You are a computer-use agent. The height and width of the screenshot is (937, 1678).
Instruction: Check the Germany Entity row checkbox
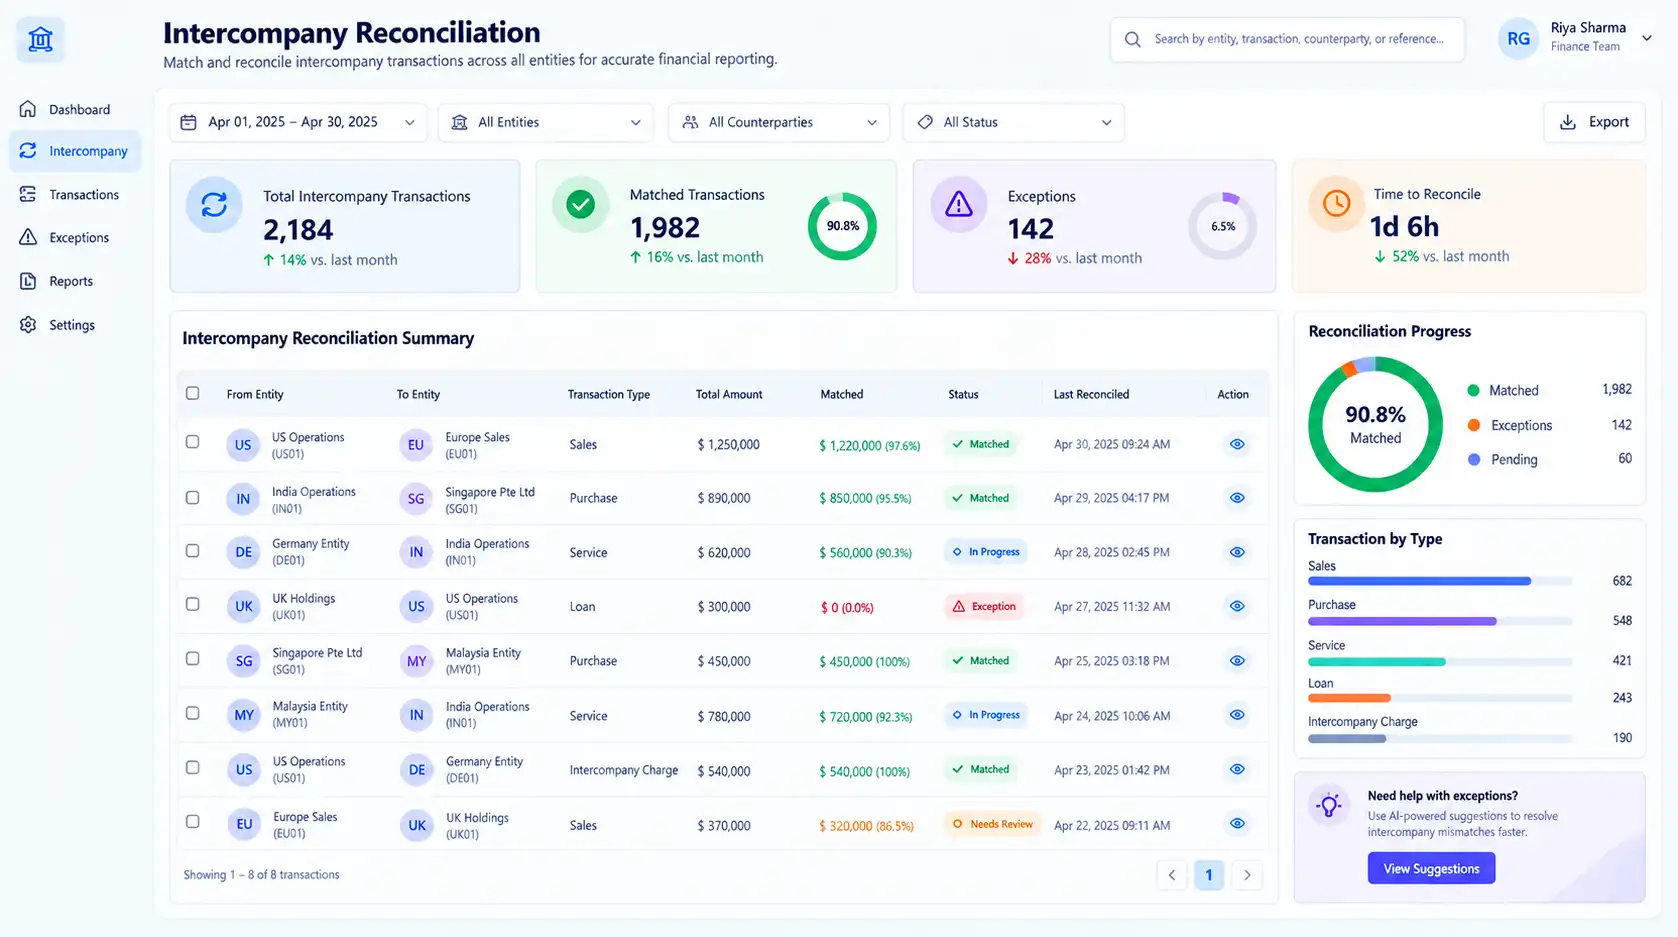pos(193,550)
